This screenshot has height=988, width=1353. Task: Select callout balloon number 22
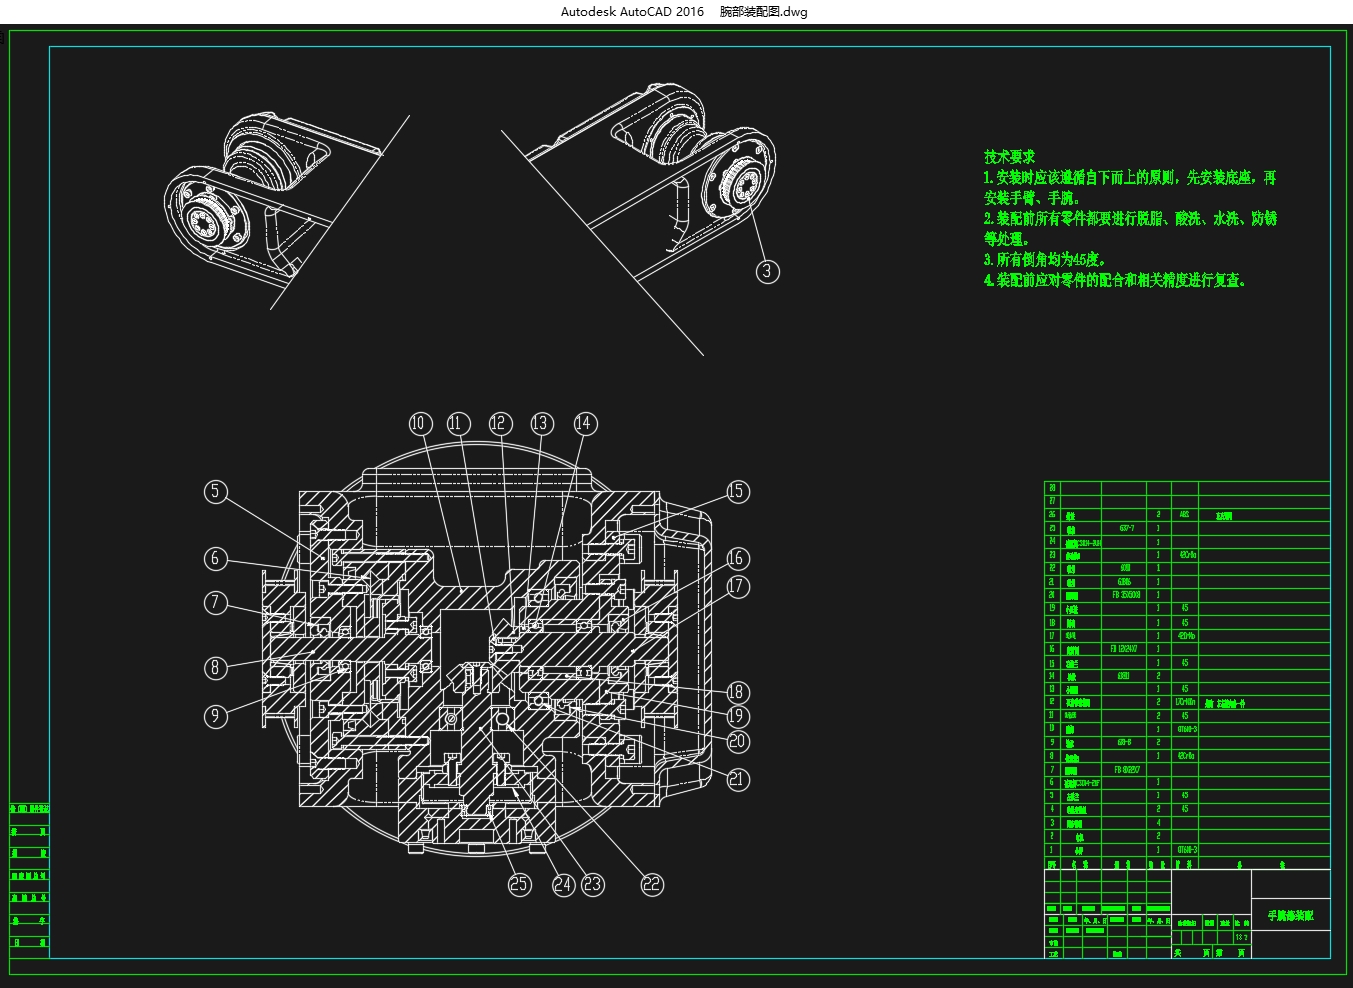point(652,884)
